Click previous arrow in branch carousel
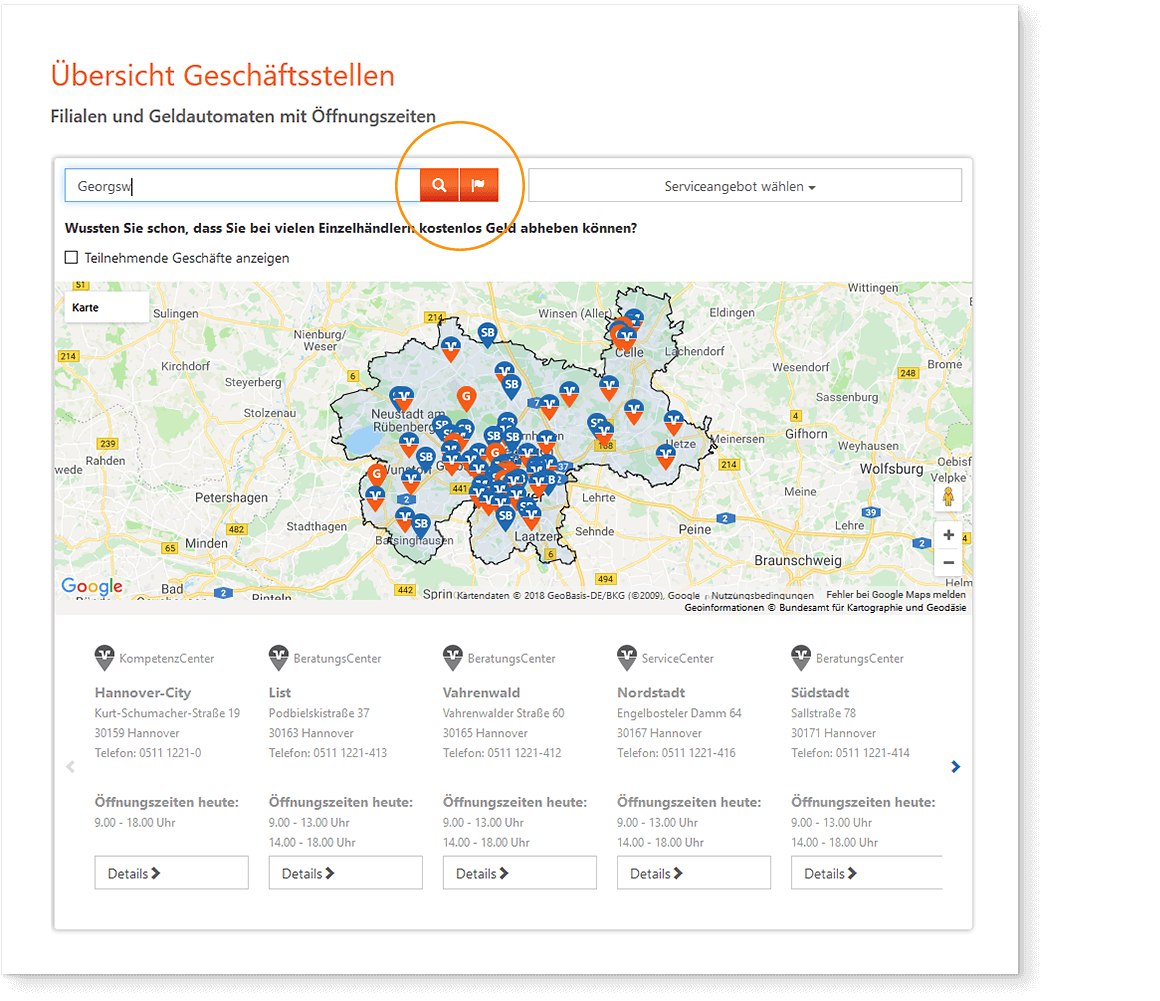The height and width of the screenshot is (1001, 1160). click(70, 767)
